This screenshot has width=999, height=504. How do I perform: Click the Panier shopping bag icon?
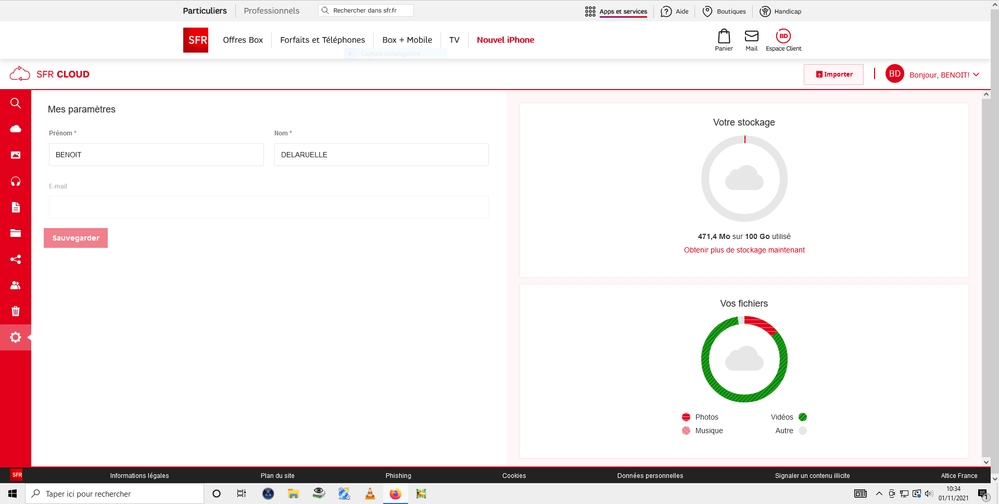(723, 38)
